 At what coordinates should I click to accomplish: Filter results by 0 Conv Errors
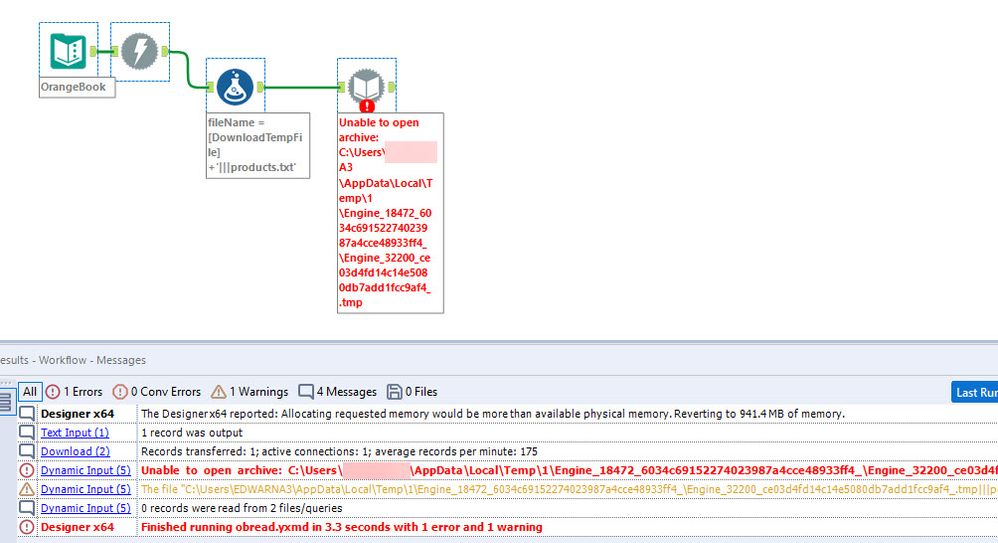point(157,391)
